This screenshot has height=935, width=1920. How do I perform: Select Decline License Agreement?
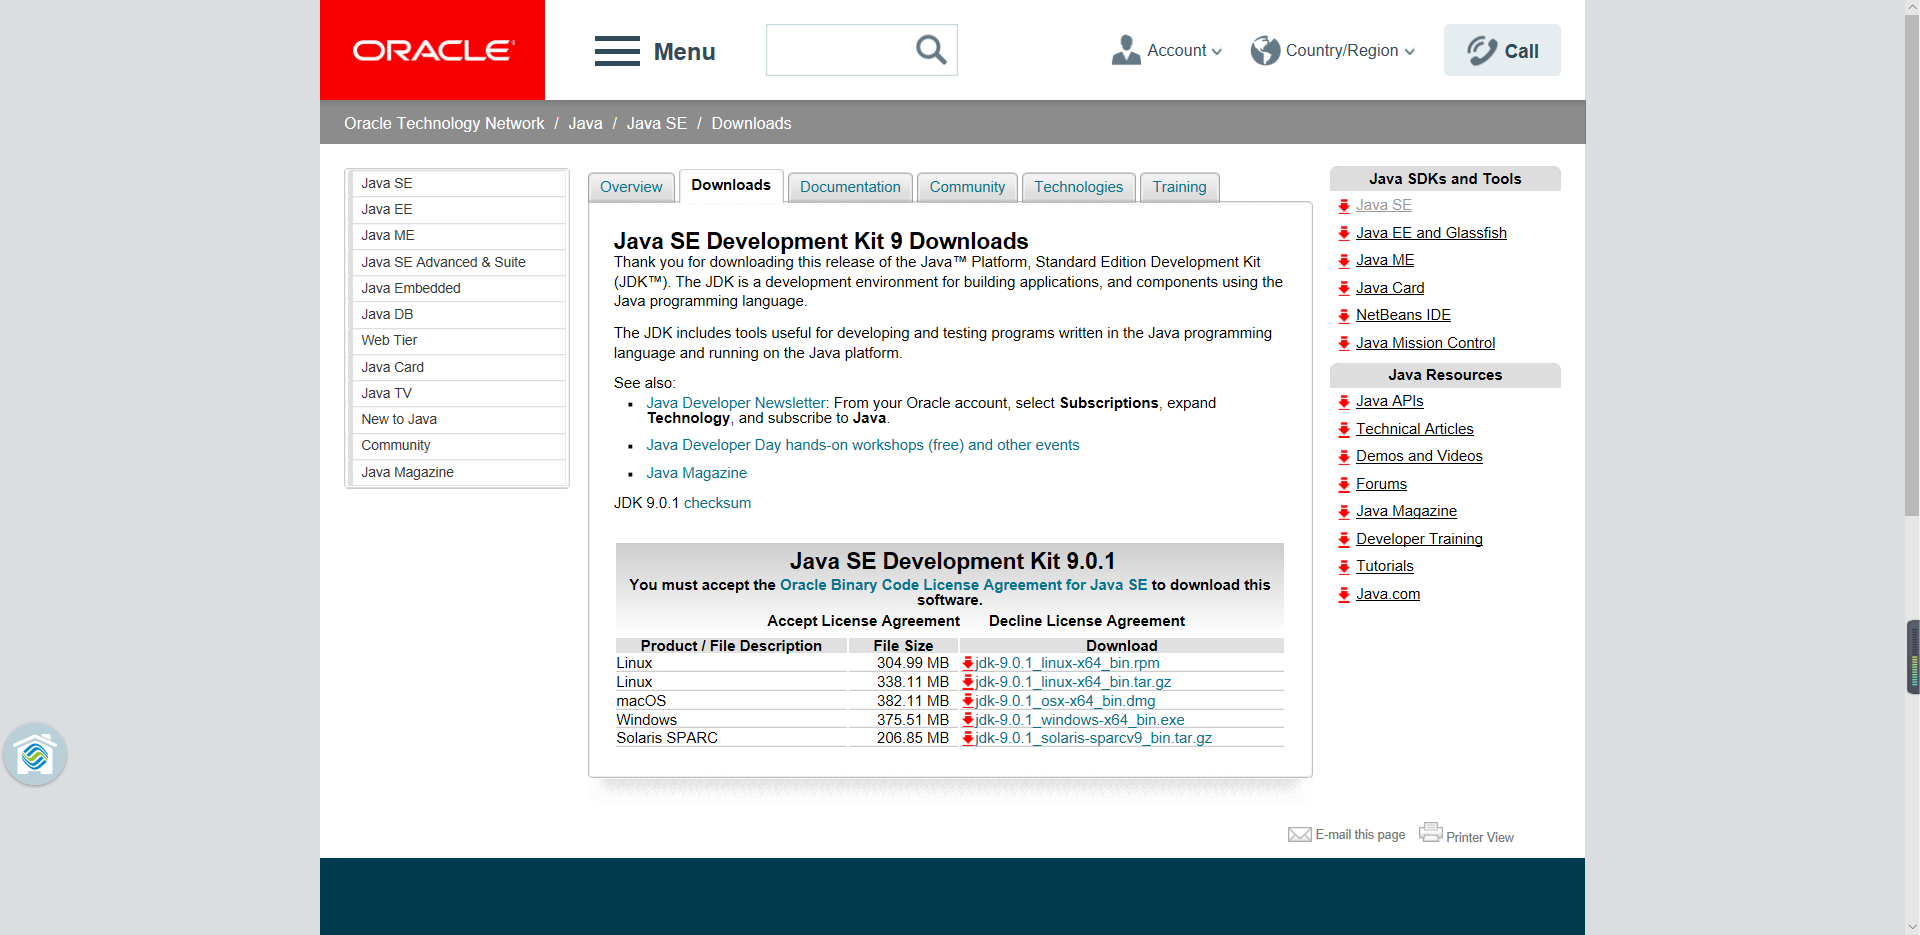pos(1087,621)
